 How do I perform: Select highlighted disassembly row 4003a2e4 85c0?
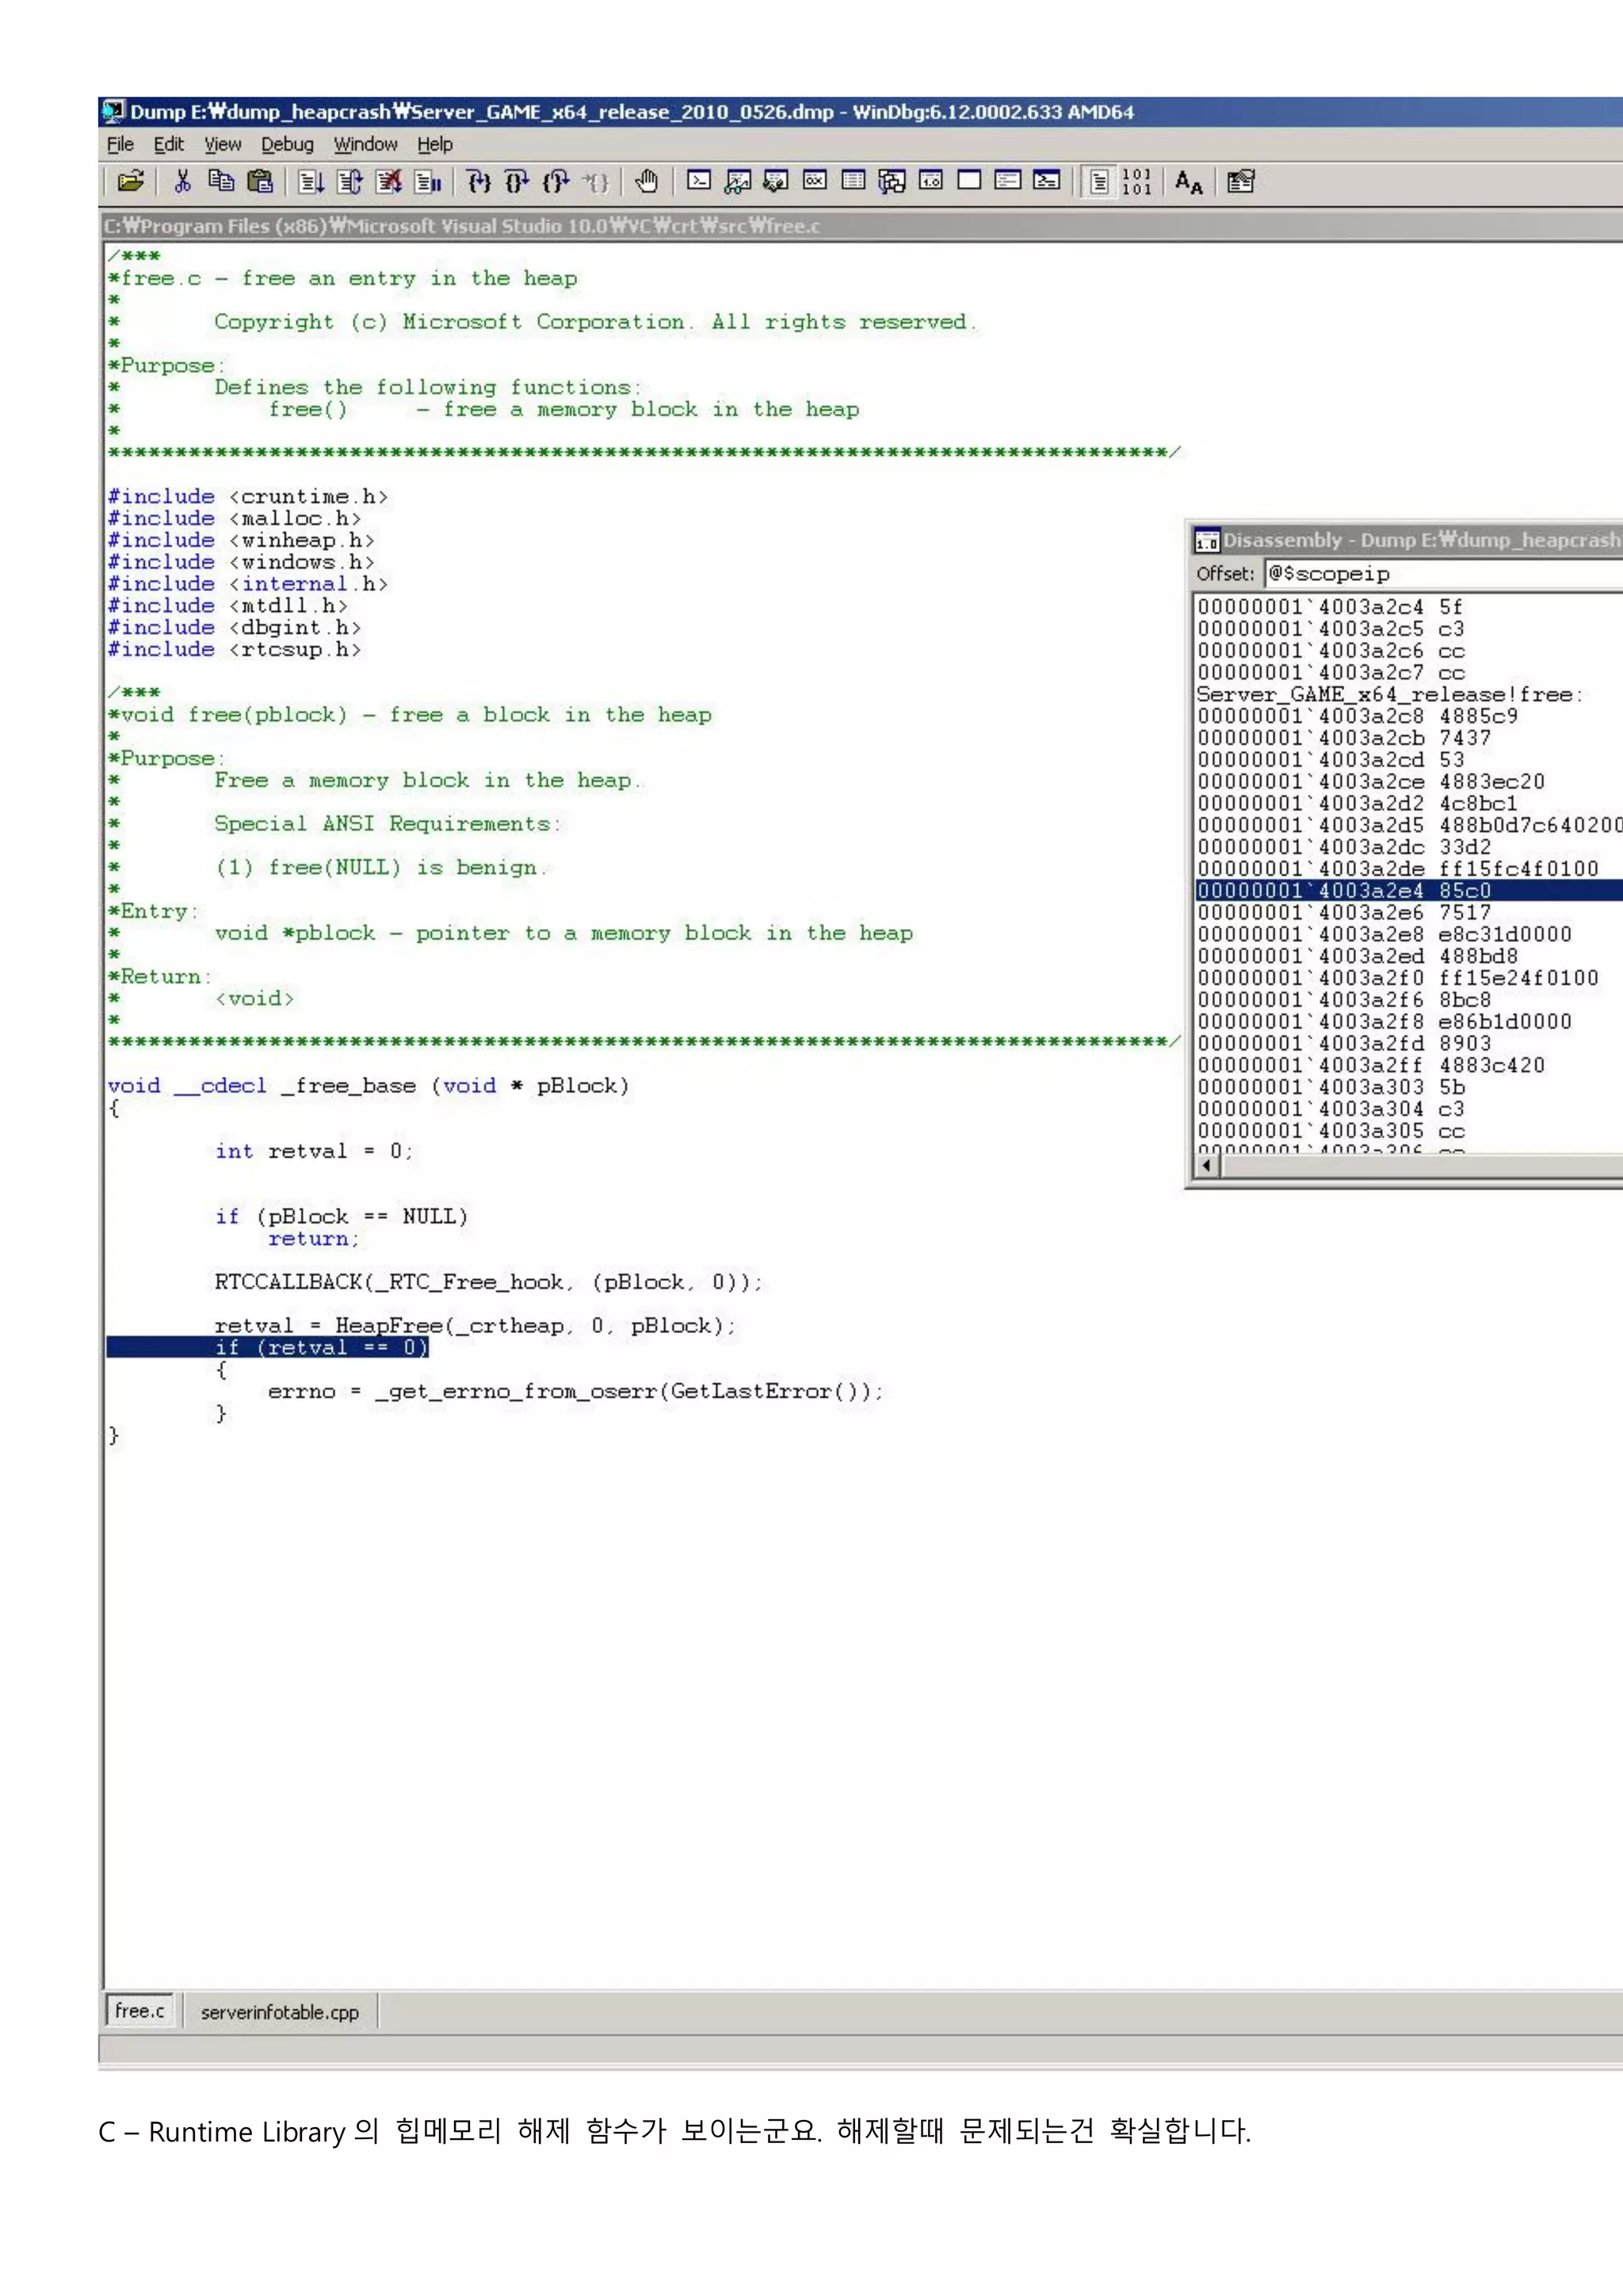(1409, 890)
